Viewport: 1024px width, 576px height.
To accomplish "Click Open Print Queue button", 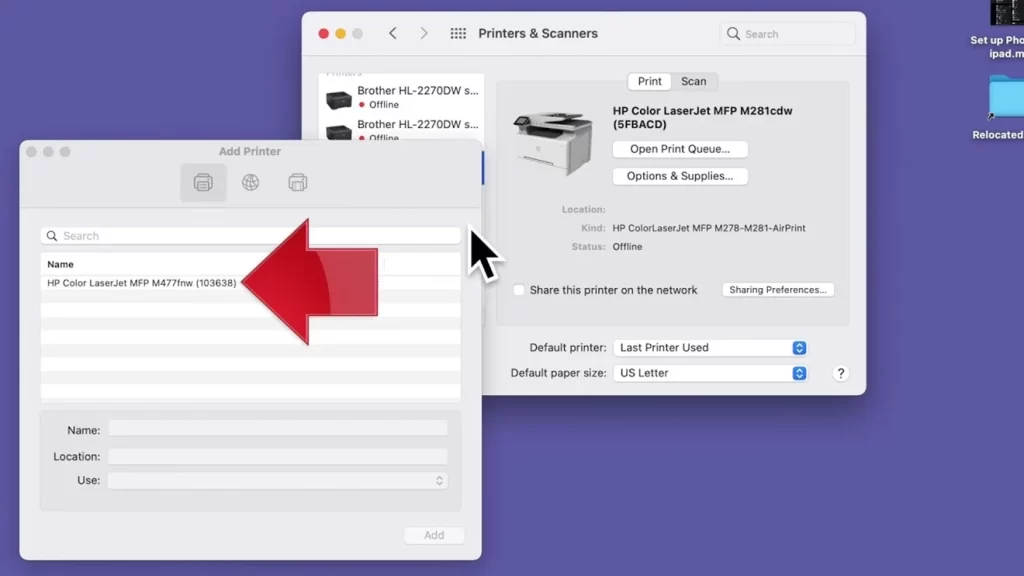I will [680, 148].
